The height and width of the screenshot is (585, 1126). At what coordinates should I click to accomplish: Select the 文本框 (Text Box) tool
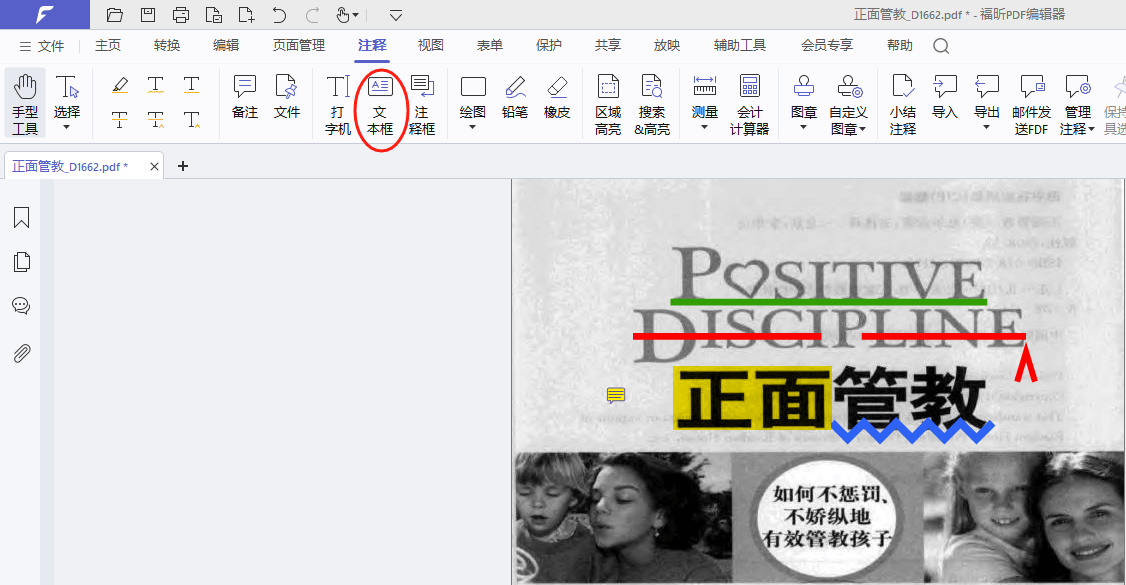[380, 104]
